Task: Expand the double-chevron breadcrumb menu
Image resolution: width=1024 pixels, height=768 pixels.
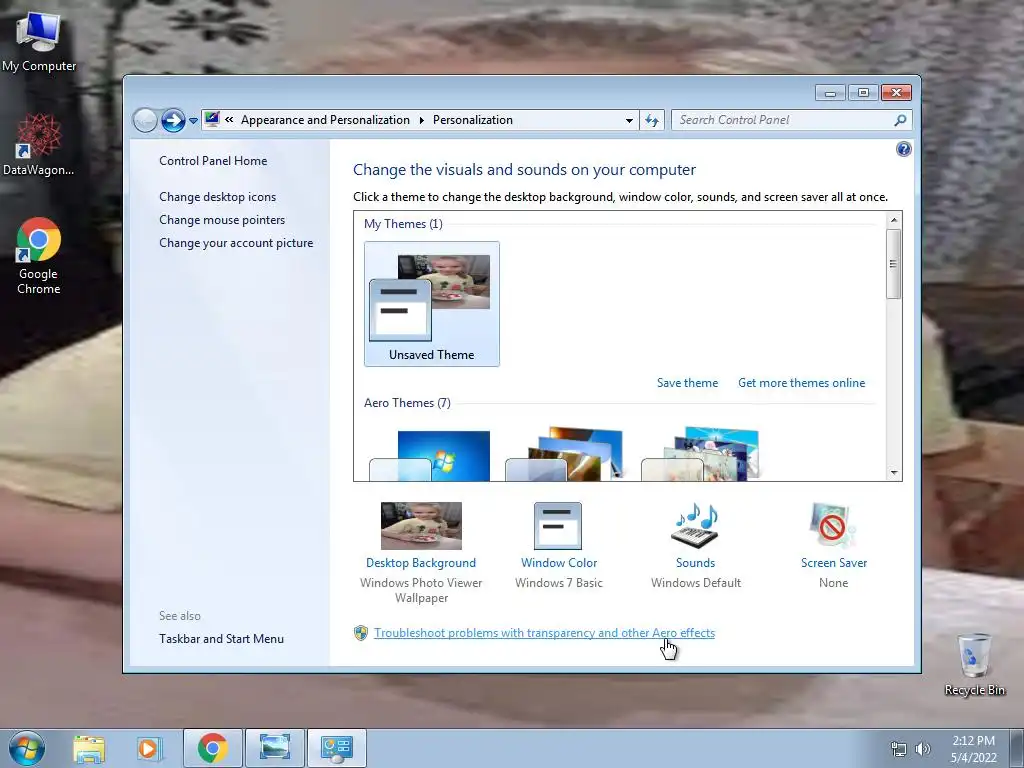Action: click(229, 120)
